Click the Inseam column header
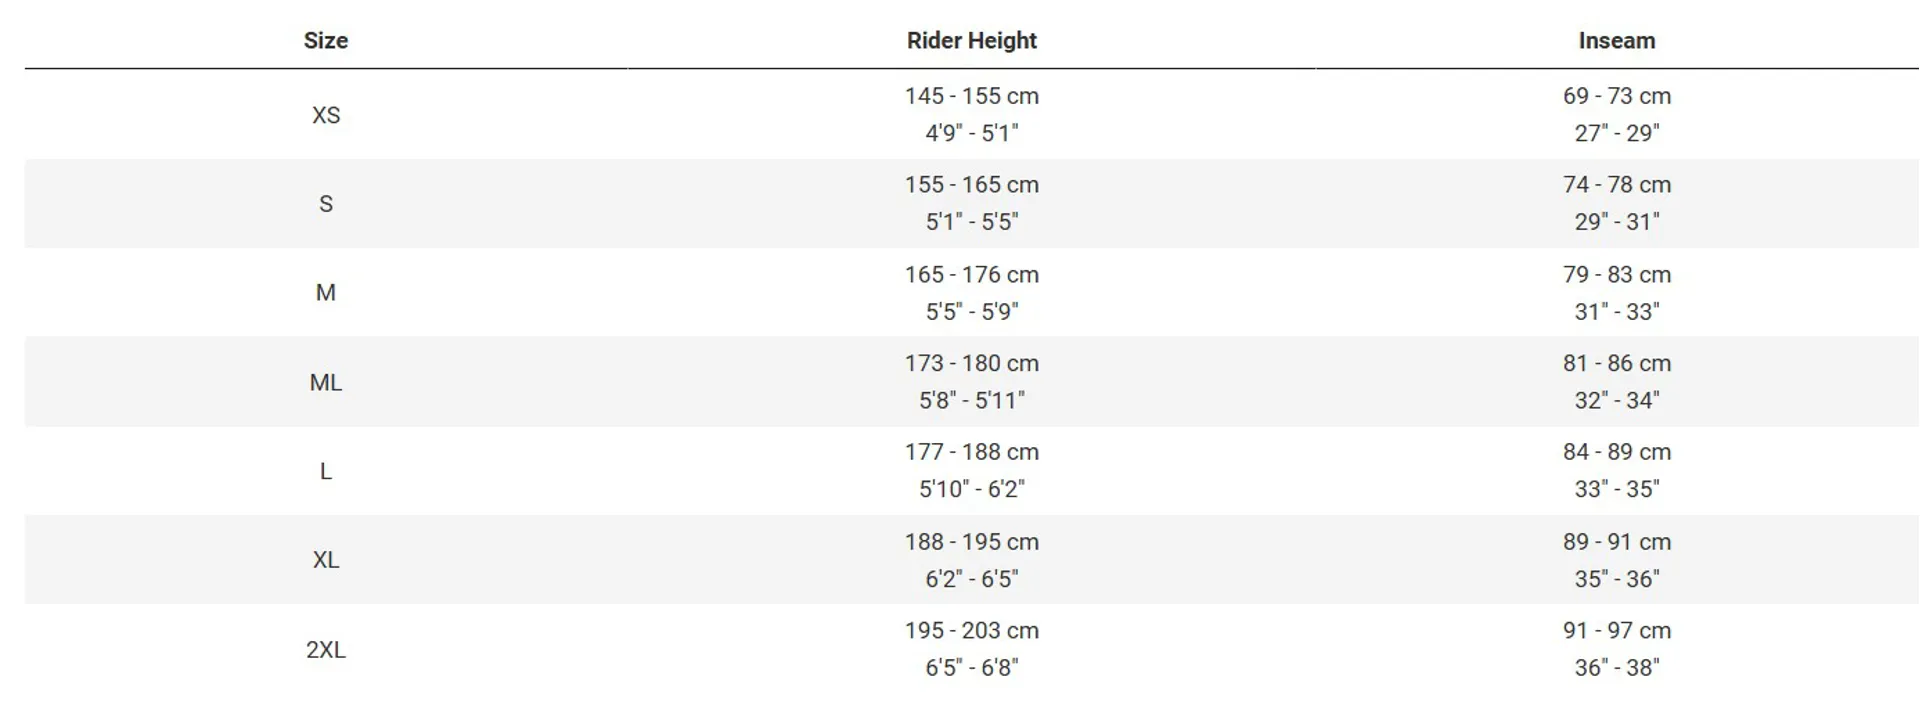1920x727 pixels. point(1617,41)
